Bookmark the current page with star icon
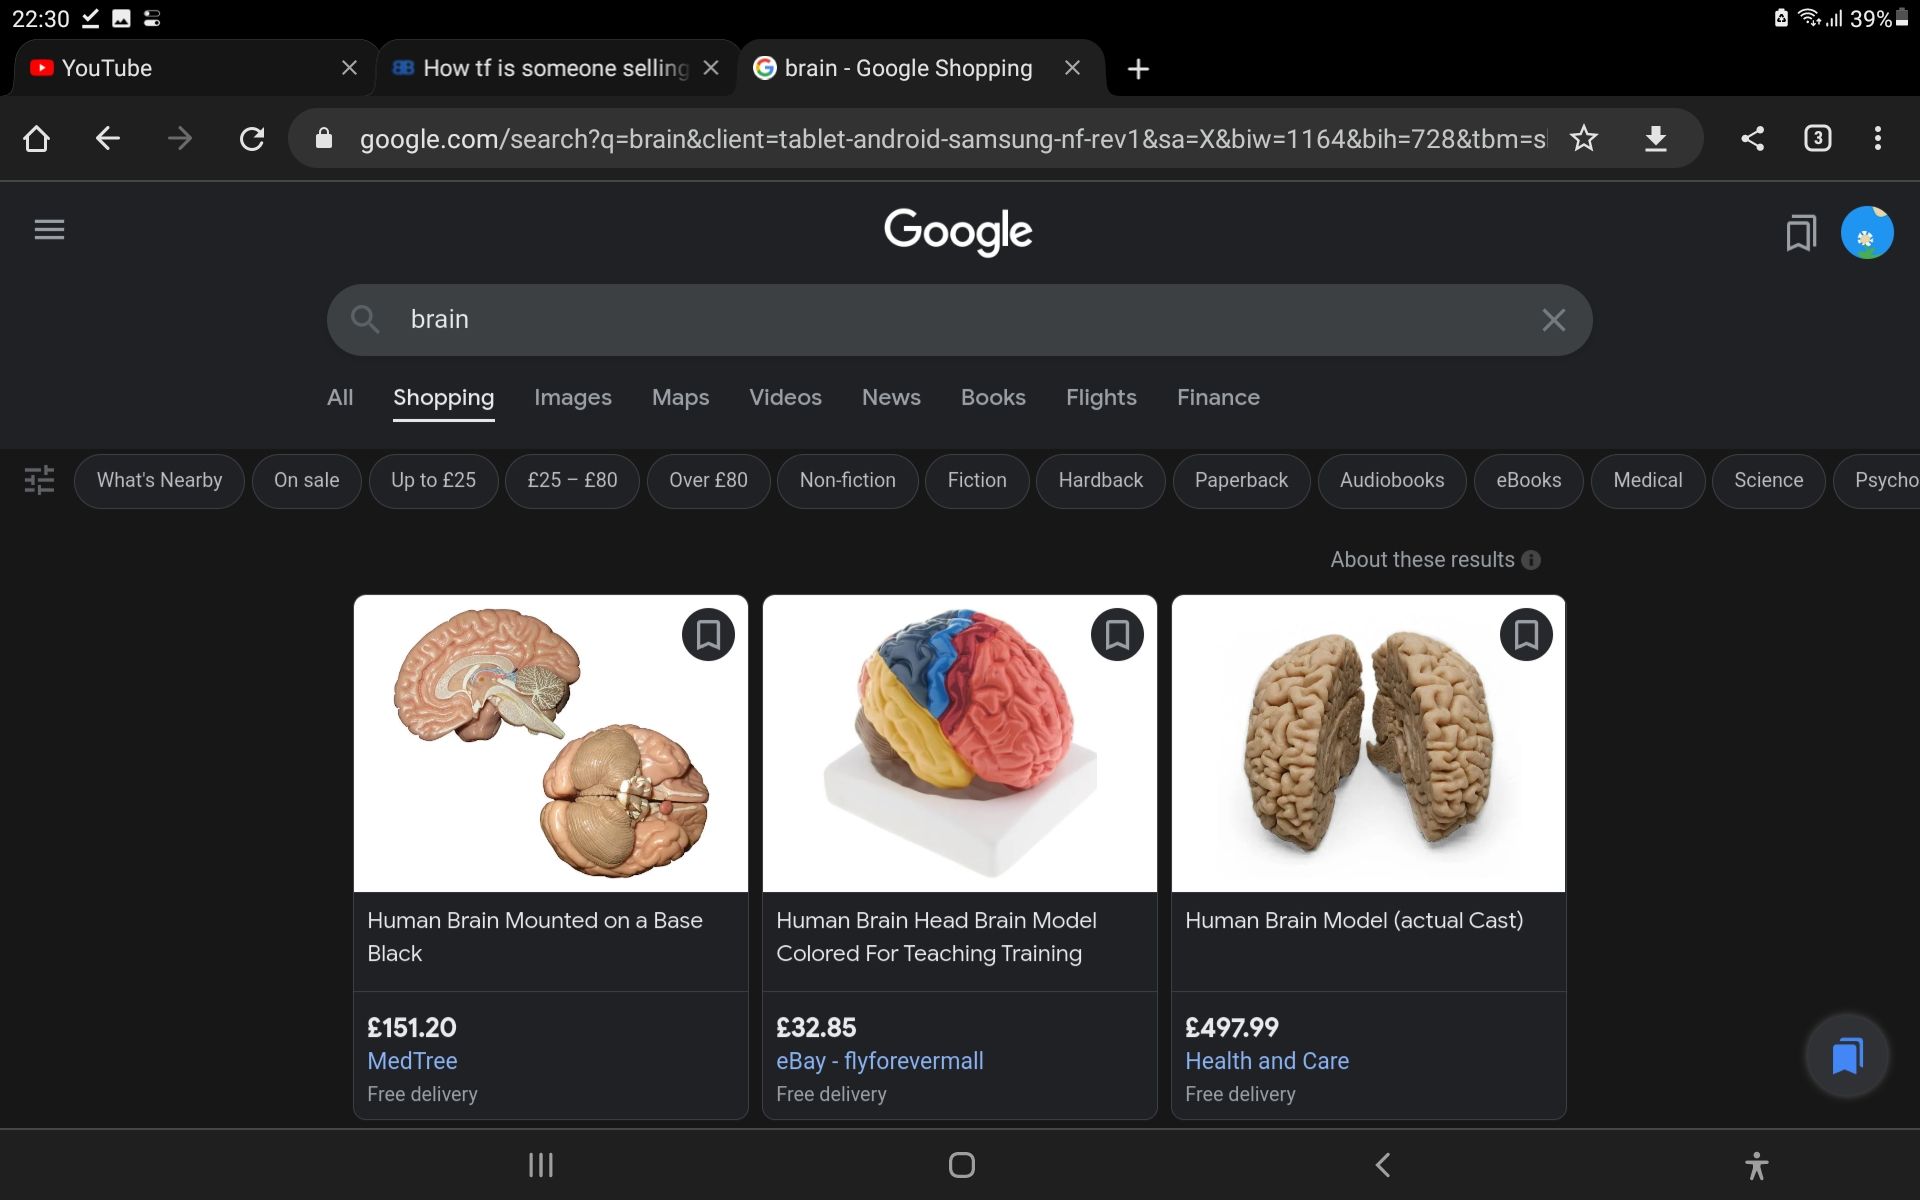The height and width of the screenshot is (1200, 1920). pos(1584,138)
